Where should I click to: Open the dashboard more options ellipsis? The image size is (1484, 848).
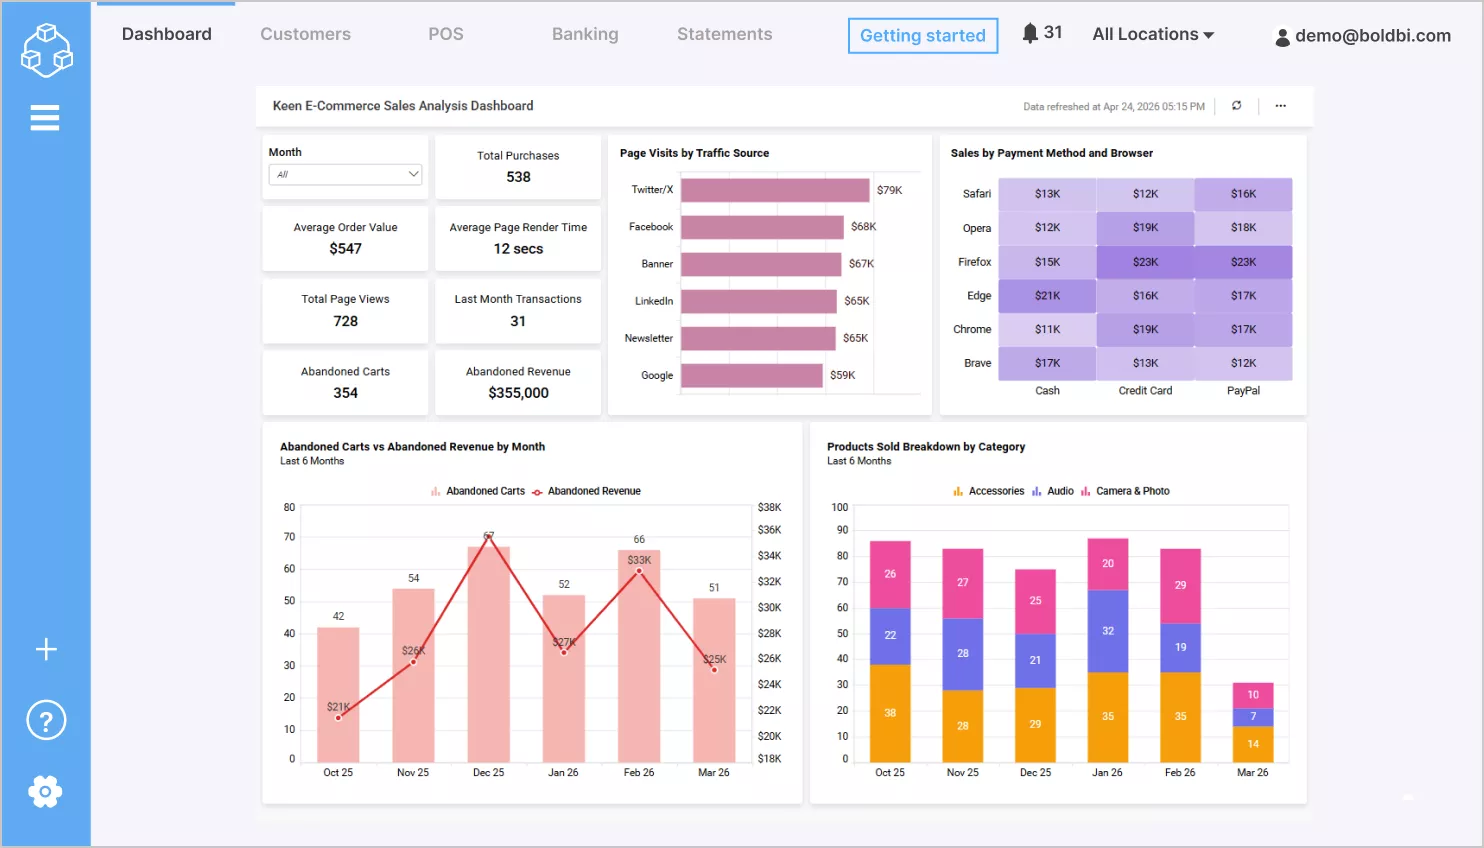(x=1280, y=106)
